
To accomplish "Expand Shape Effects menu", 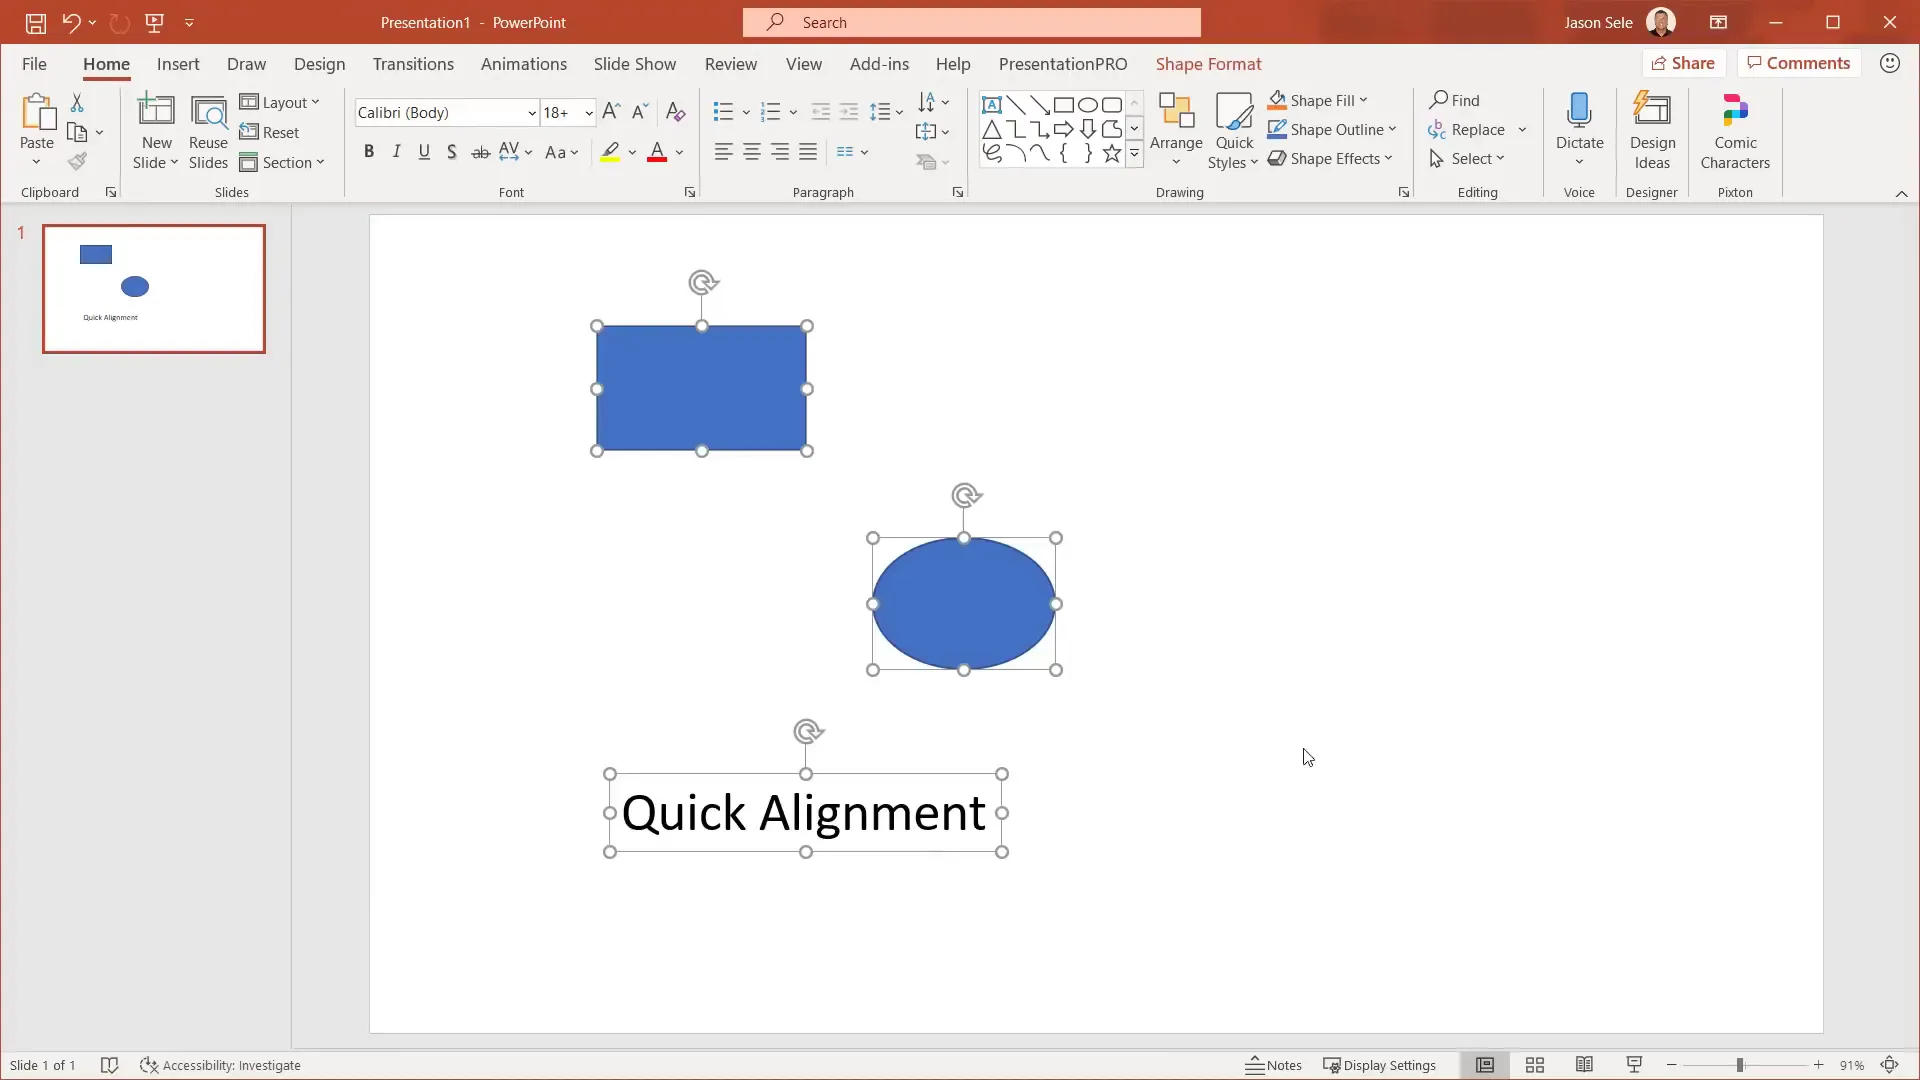I will click(1329, 158).
